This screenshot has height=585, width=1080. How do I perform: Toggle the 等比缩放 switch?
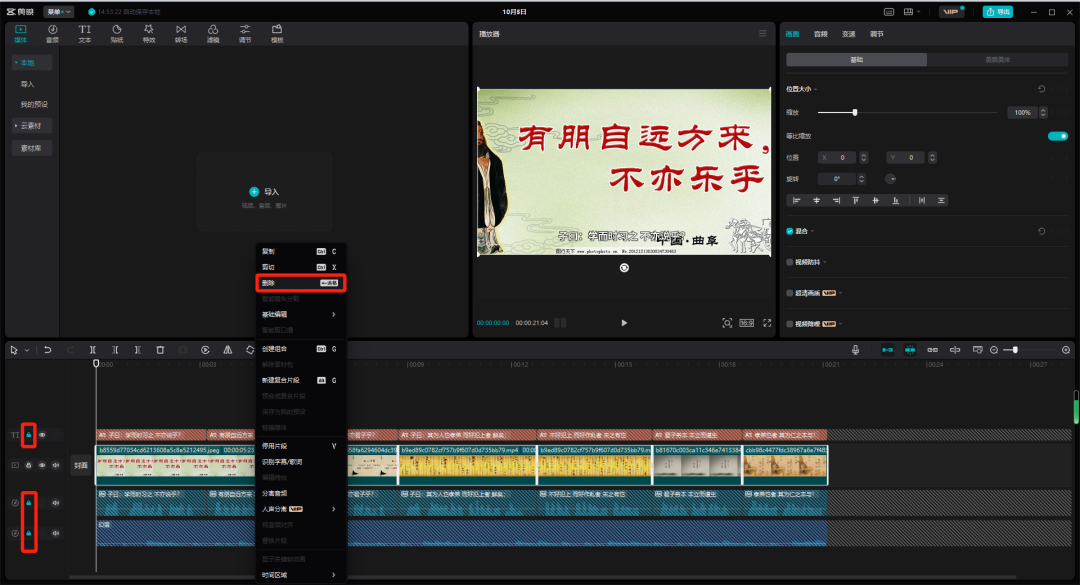pos(1057,136)
